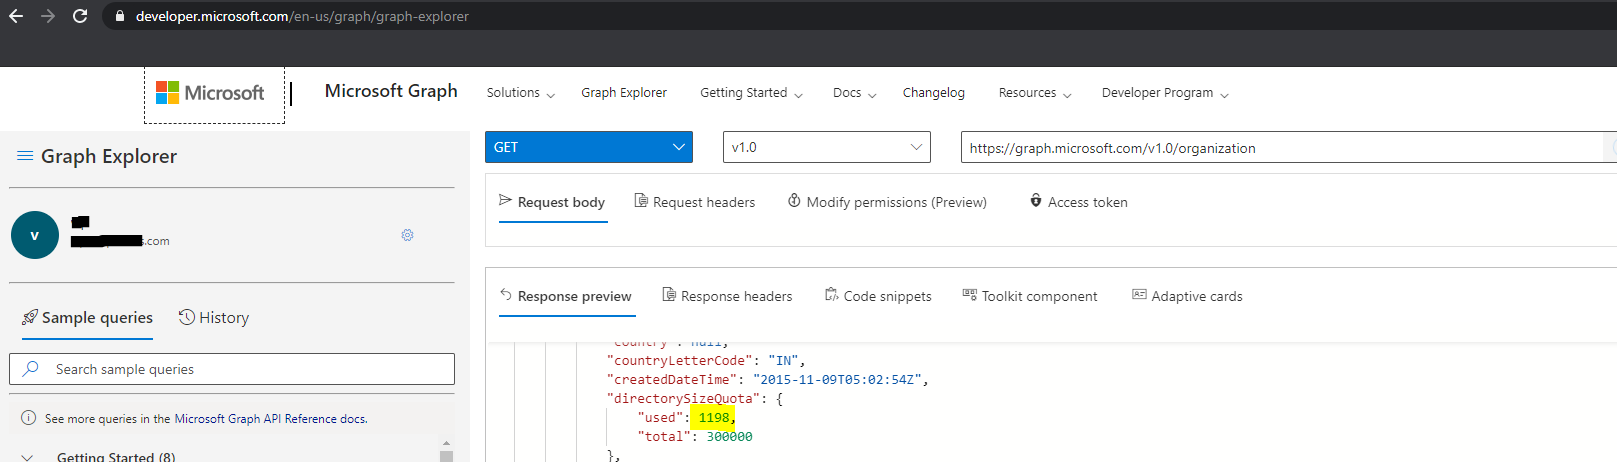The width and height of the screenshot is (1617, 462).
Task: Click the padlock icon in the address bar
Action: 120,16
